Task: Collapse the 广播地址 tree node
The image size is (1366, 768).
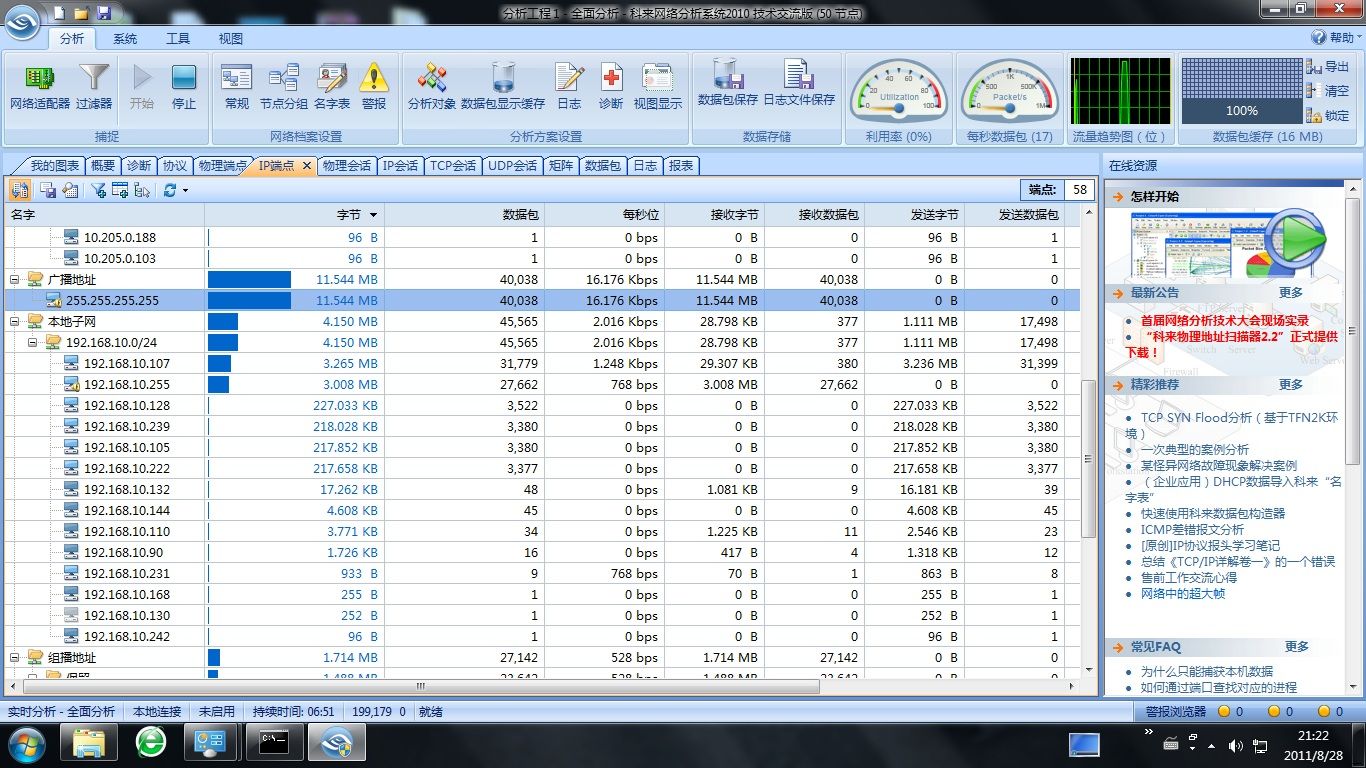Action: (15, 280)
